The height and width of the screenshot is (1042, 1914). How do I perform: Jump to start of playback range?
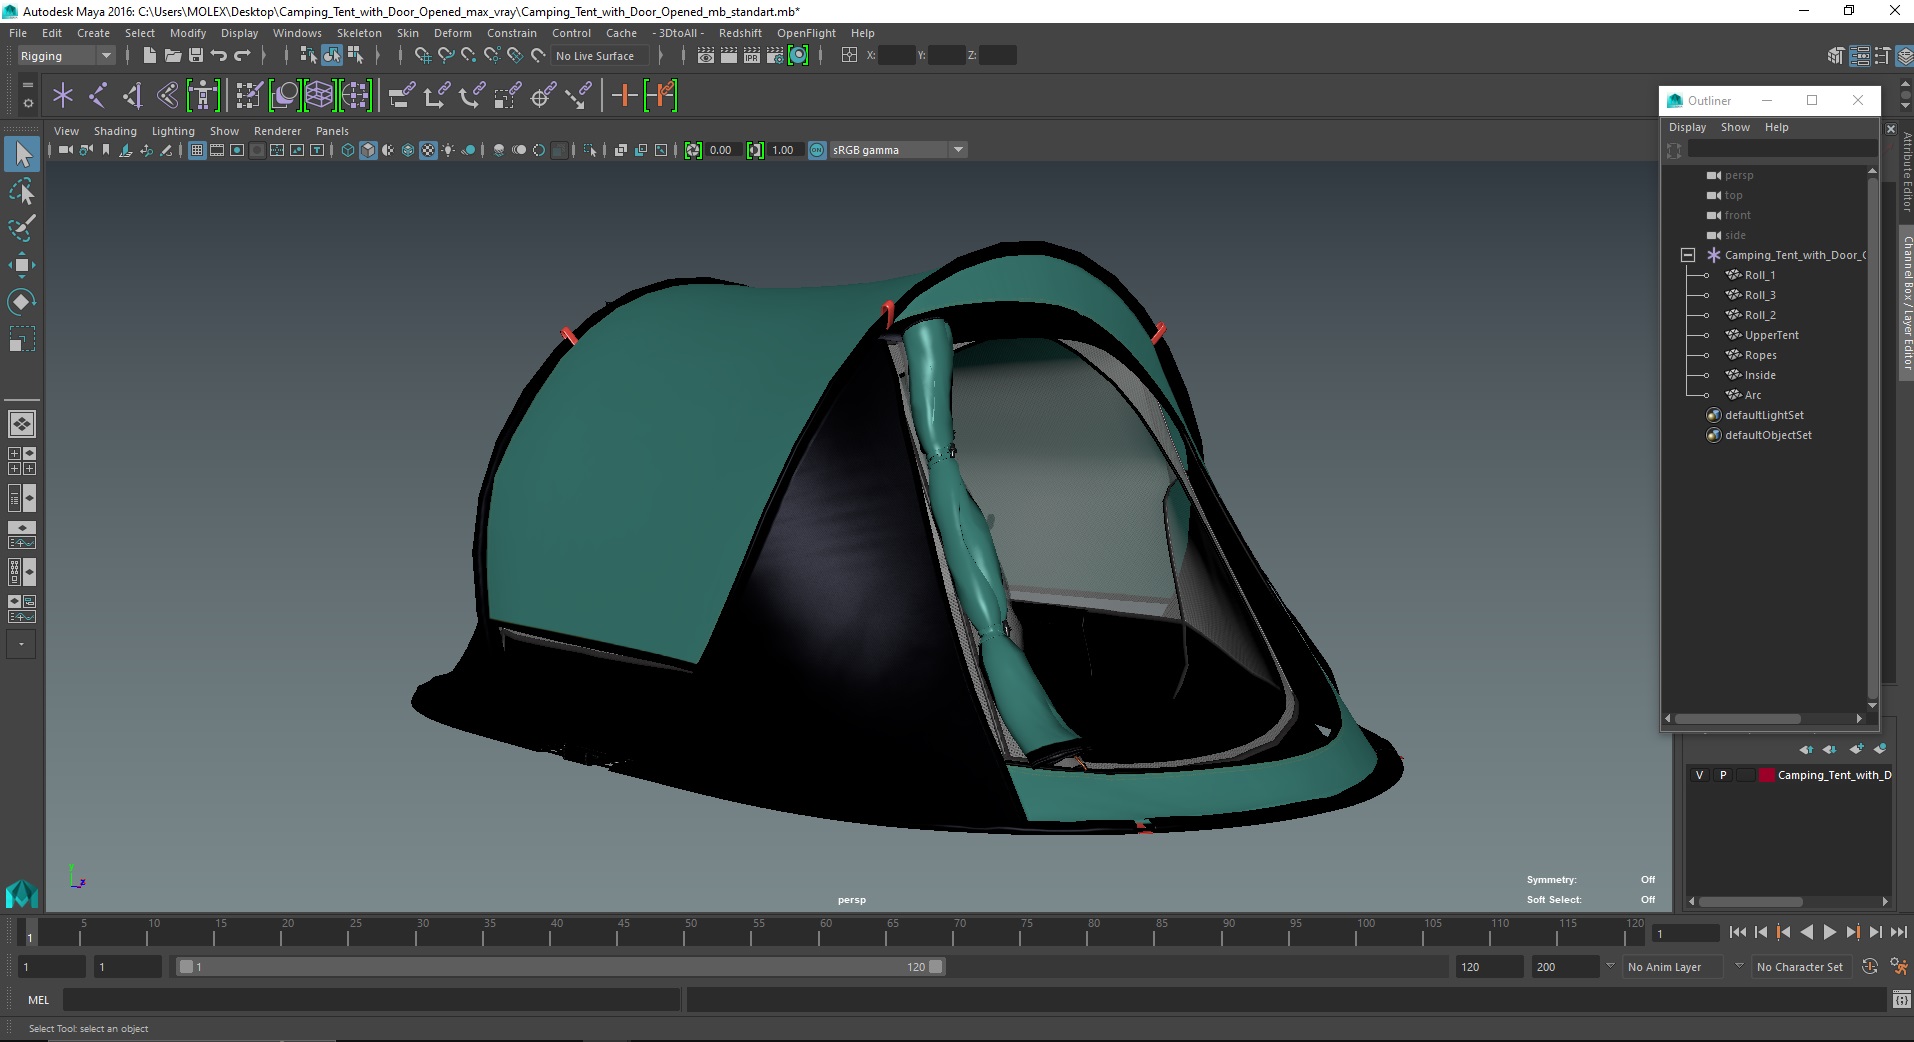pyautogui.click(x=1737, y=932)
